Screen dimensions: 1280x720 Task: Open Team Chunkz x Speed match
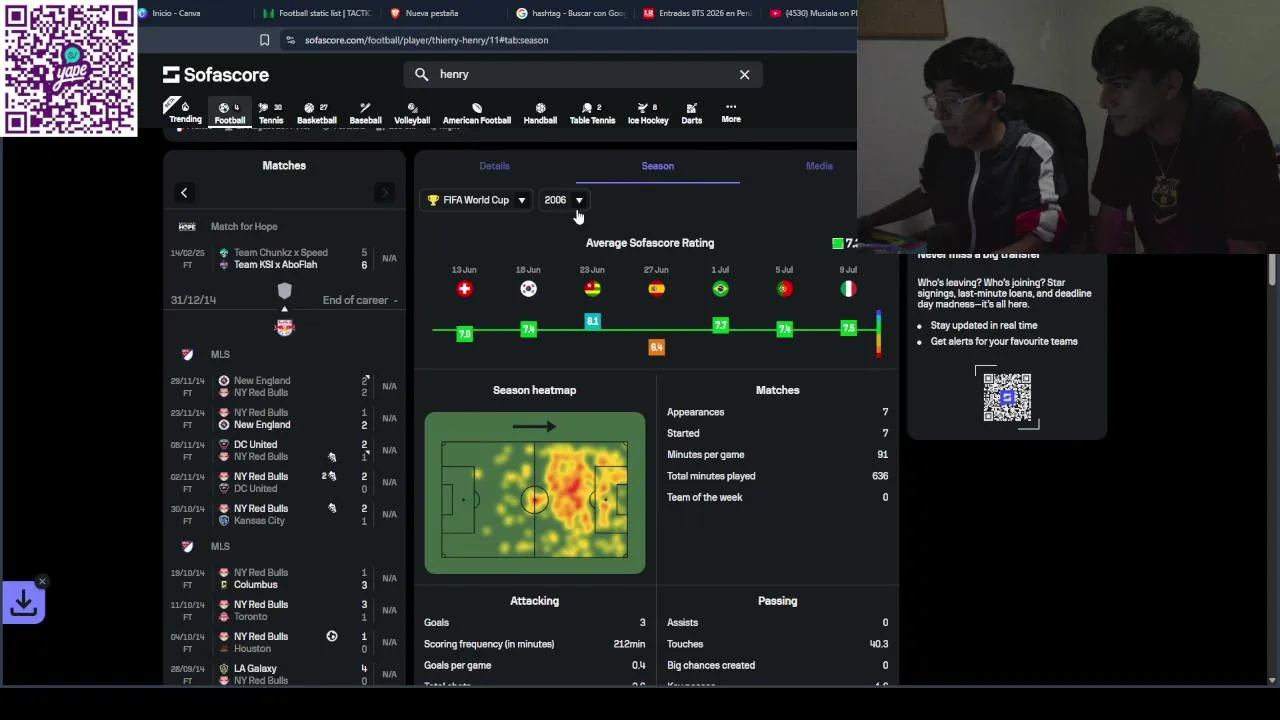pos(284,259)
